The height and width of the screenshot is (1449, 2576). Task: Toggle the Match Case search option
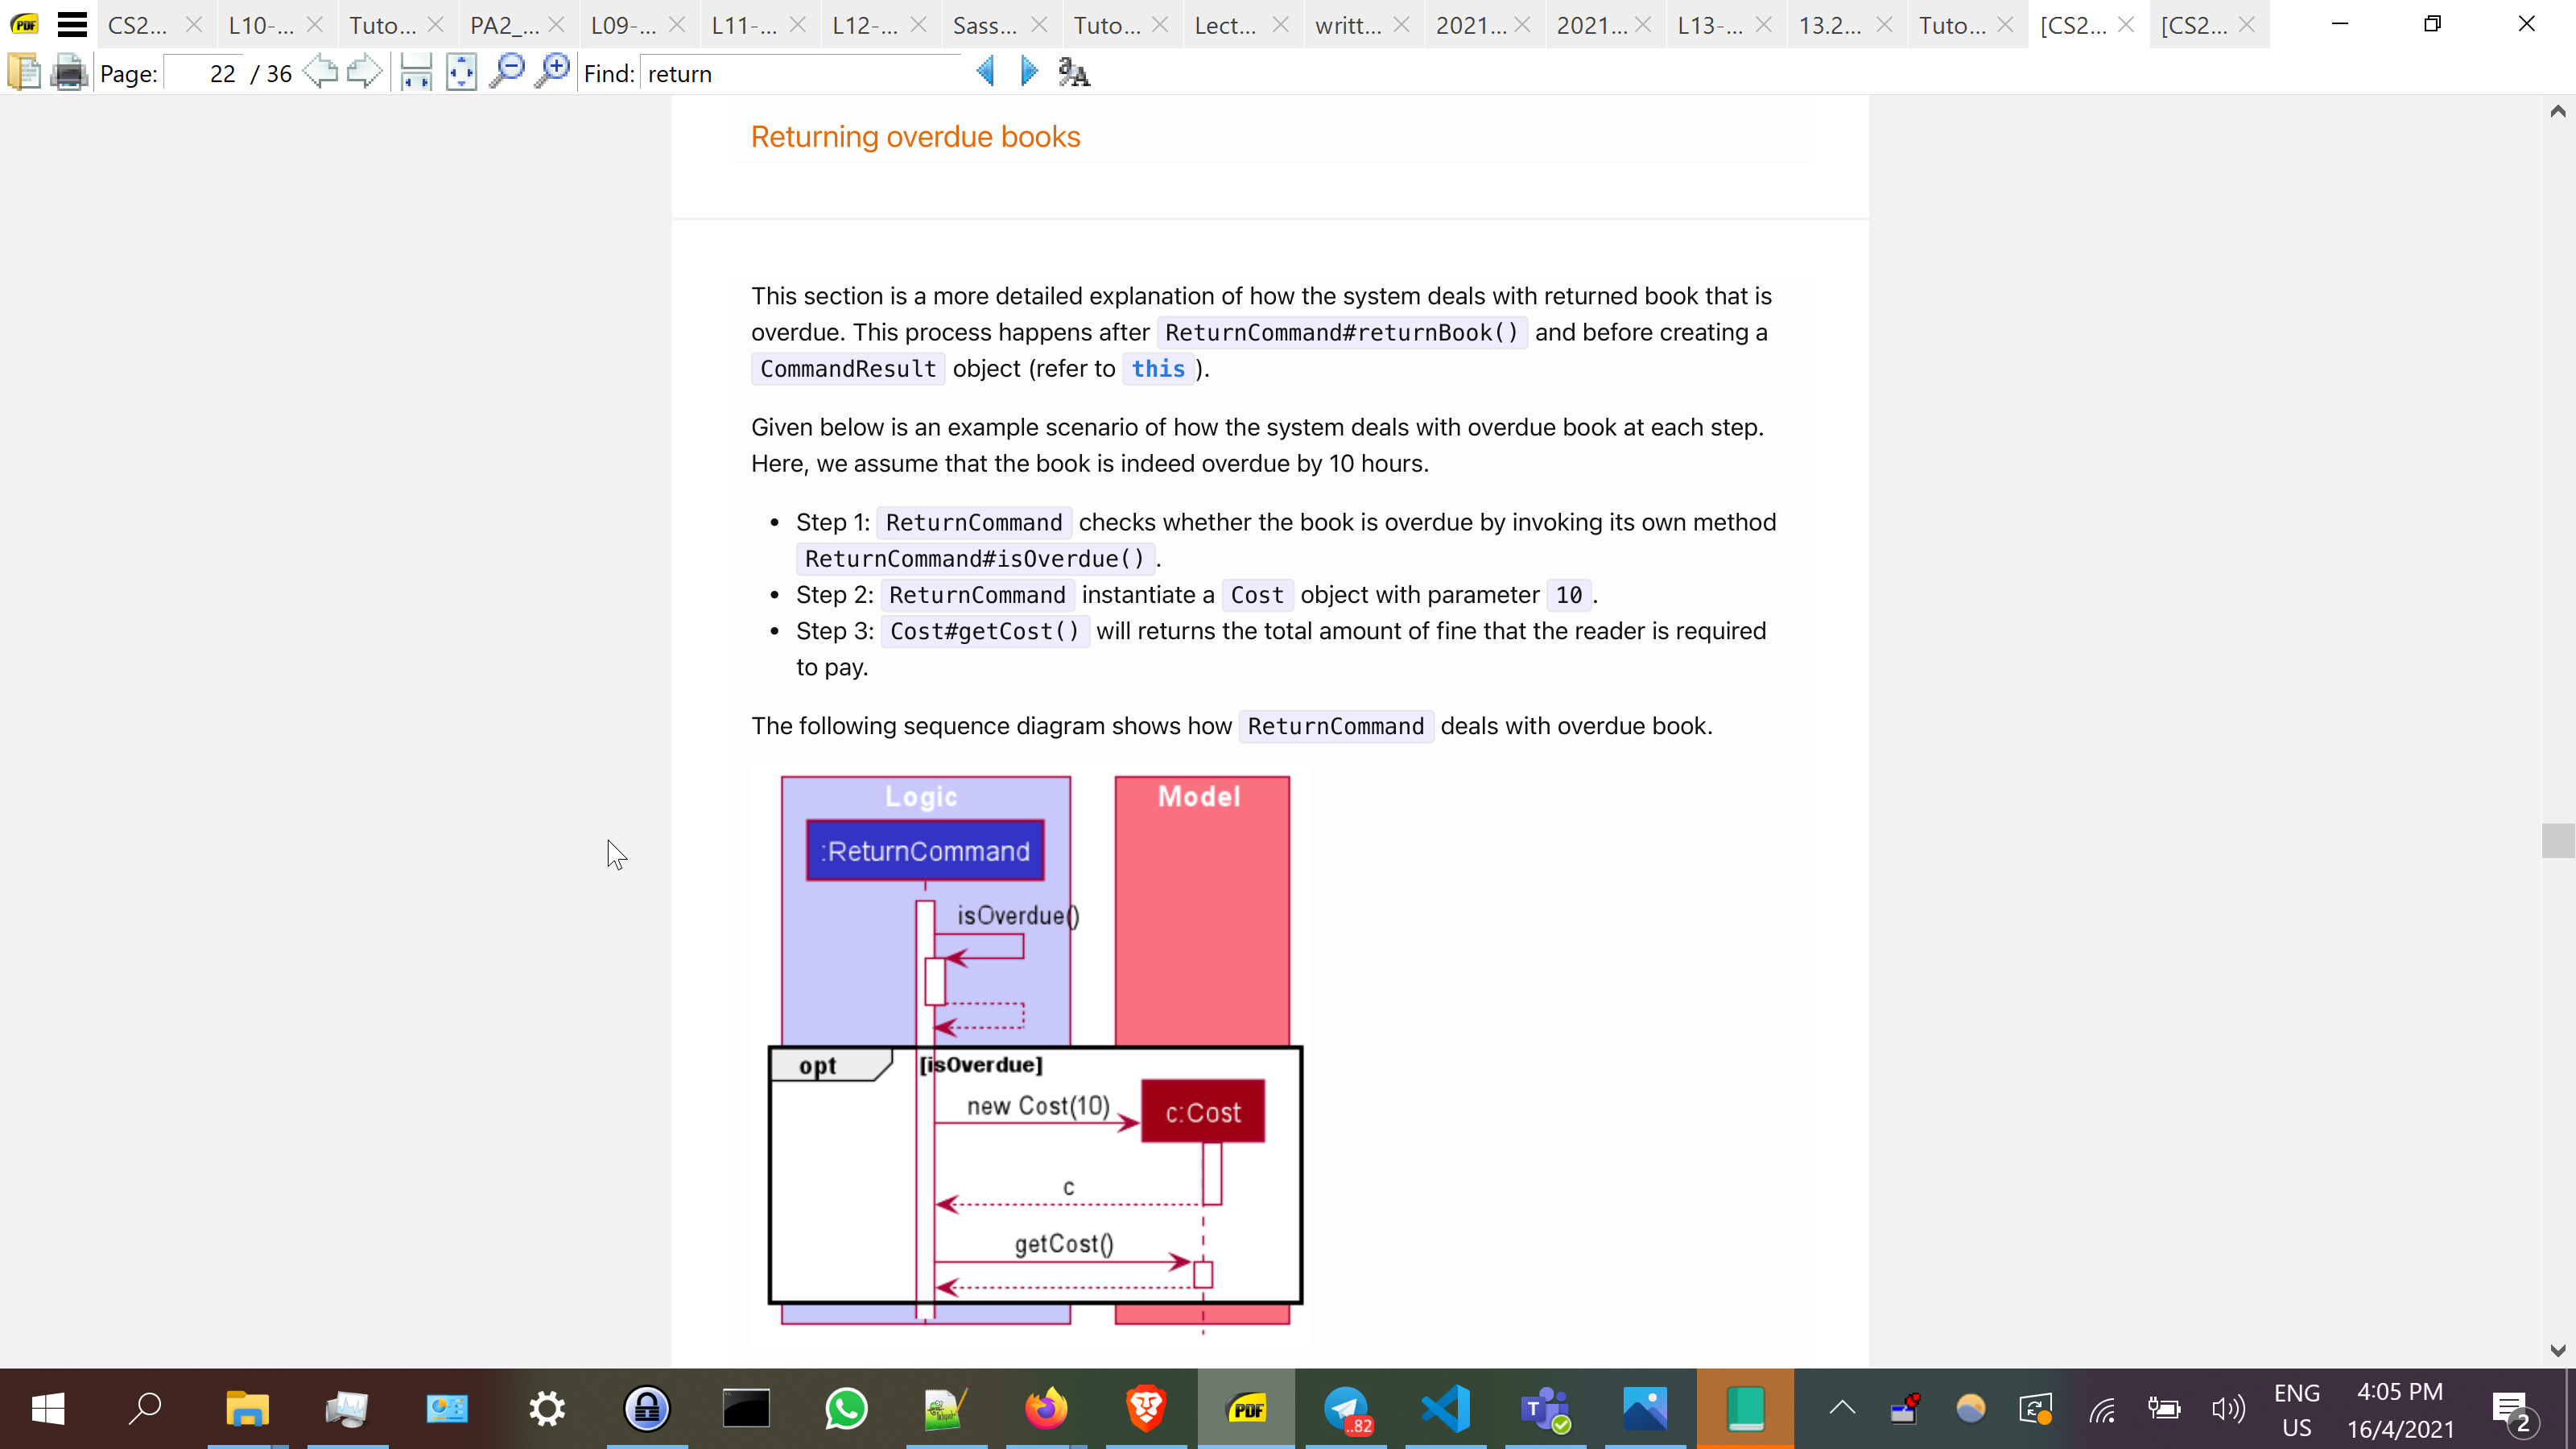[1074, 72]
